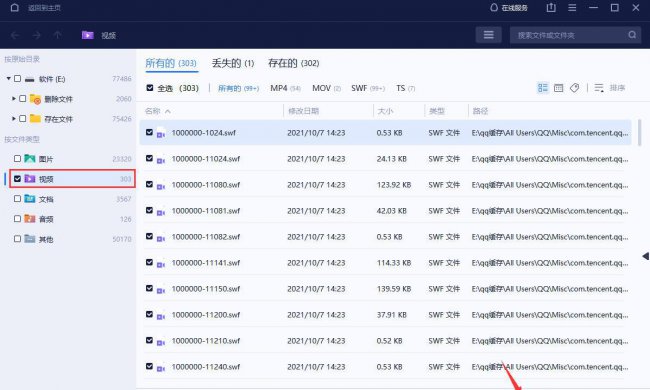
Task: Check the Other type checkbox
Action: click(x=17, y=239)
